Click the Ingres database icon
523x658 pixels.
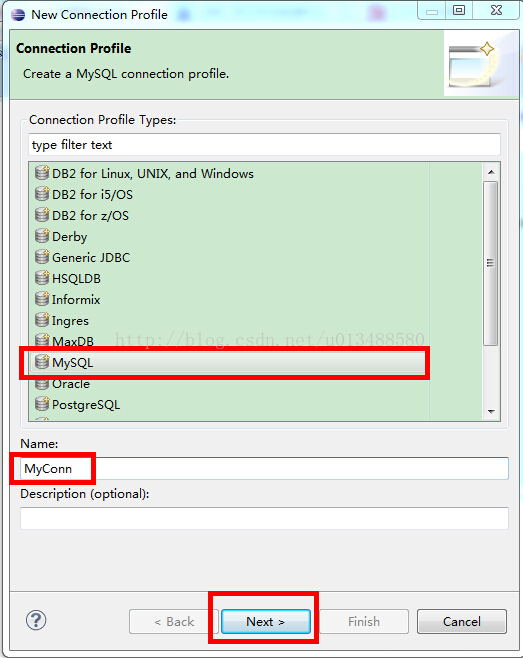[42, 319]
